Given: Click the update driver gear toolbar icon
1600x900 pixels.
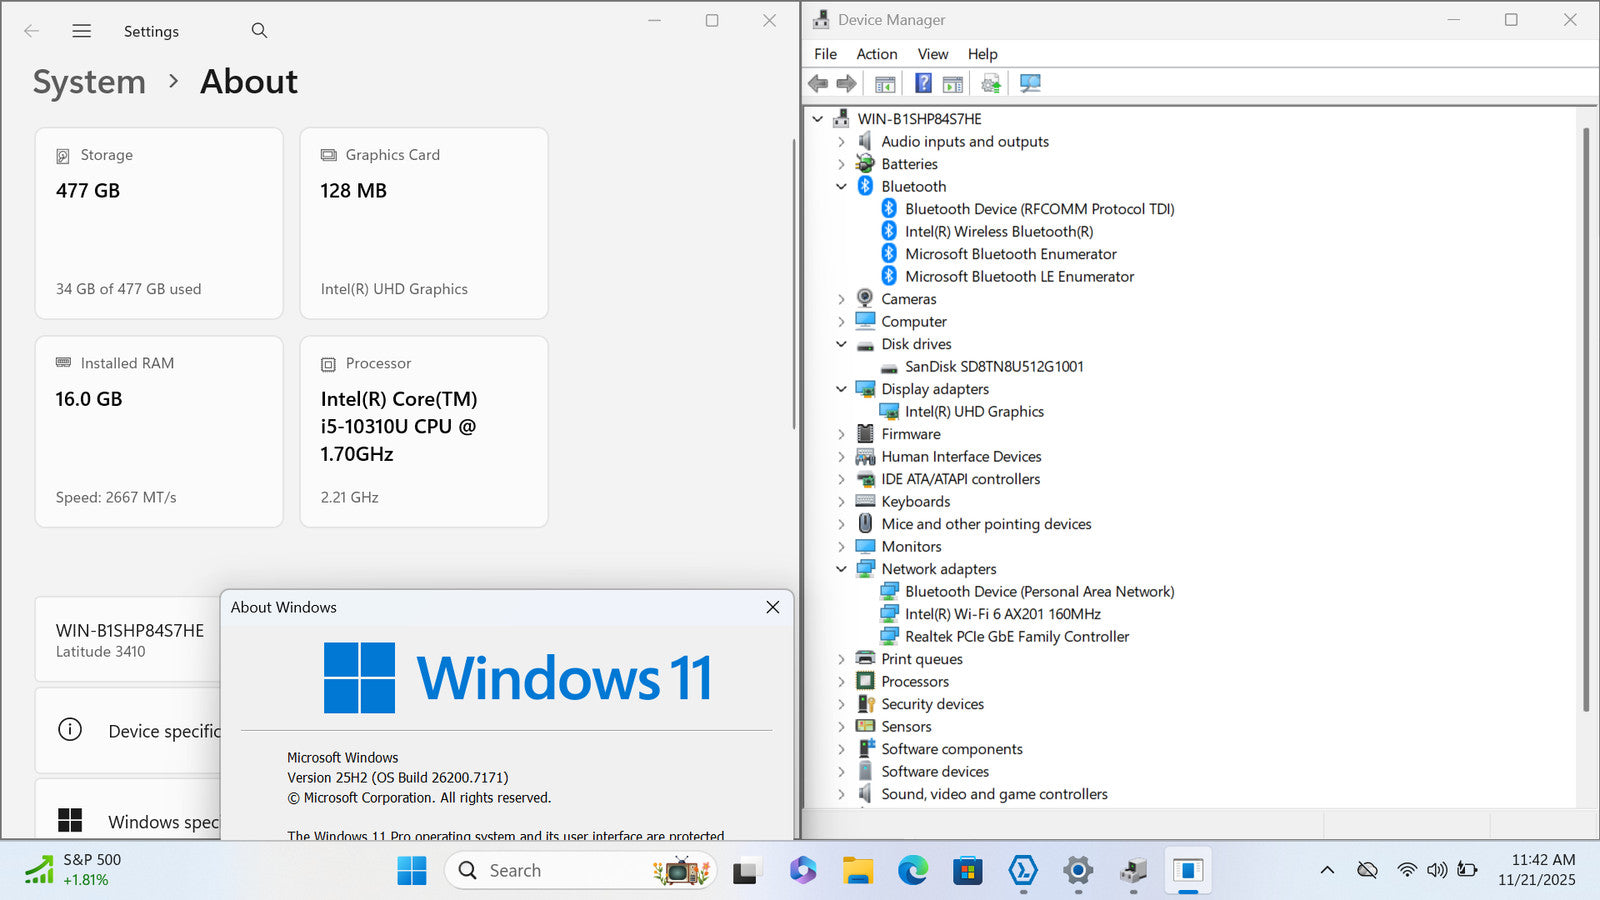Looking at the screenshot, I should 990,83.
